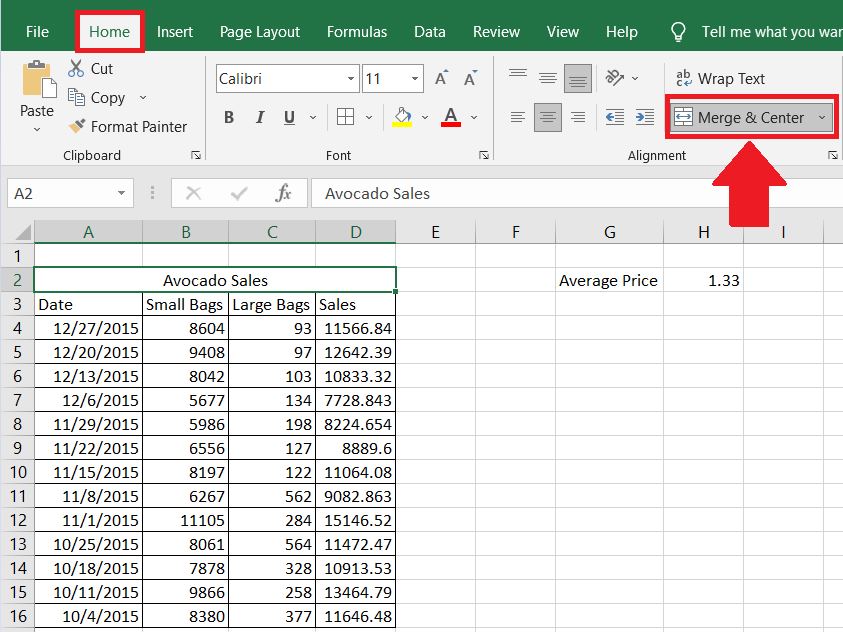The width and height of the screenshot is (843, 632).
Task: Expand the Merge & Center dropdown arrow
Action: (822, 117)
